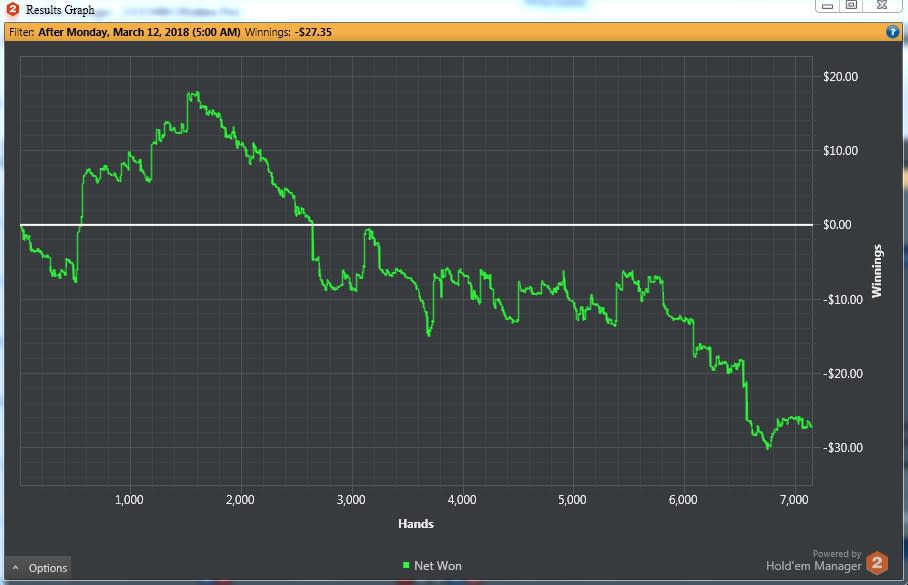Click the Powered by Hold'em Manager text
The image size is (908, 585).
(x=814, y=561)
